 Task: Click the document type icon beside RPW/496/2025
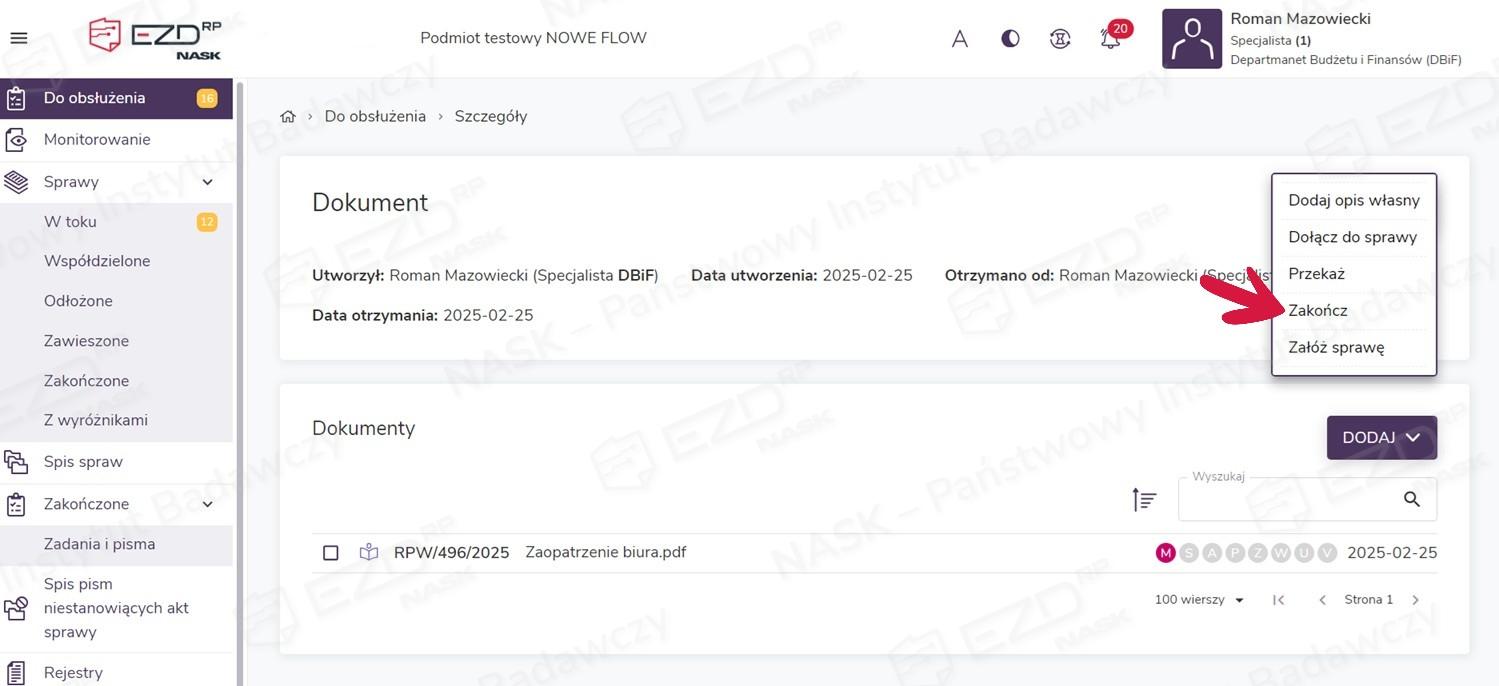click(369, 552)
